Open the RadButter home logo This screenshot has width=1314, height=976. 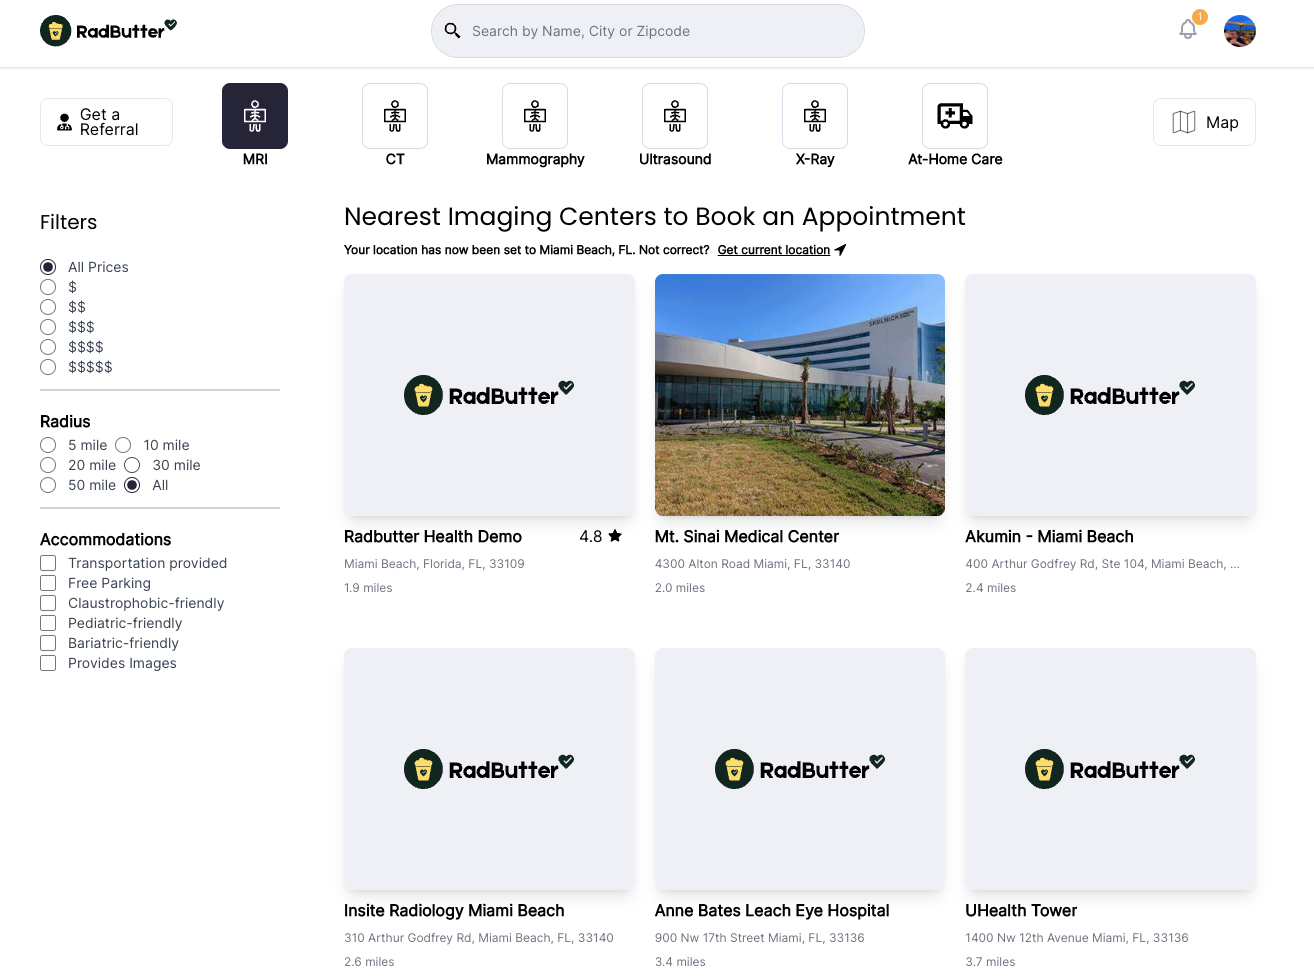108,30
